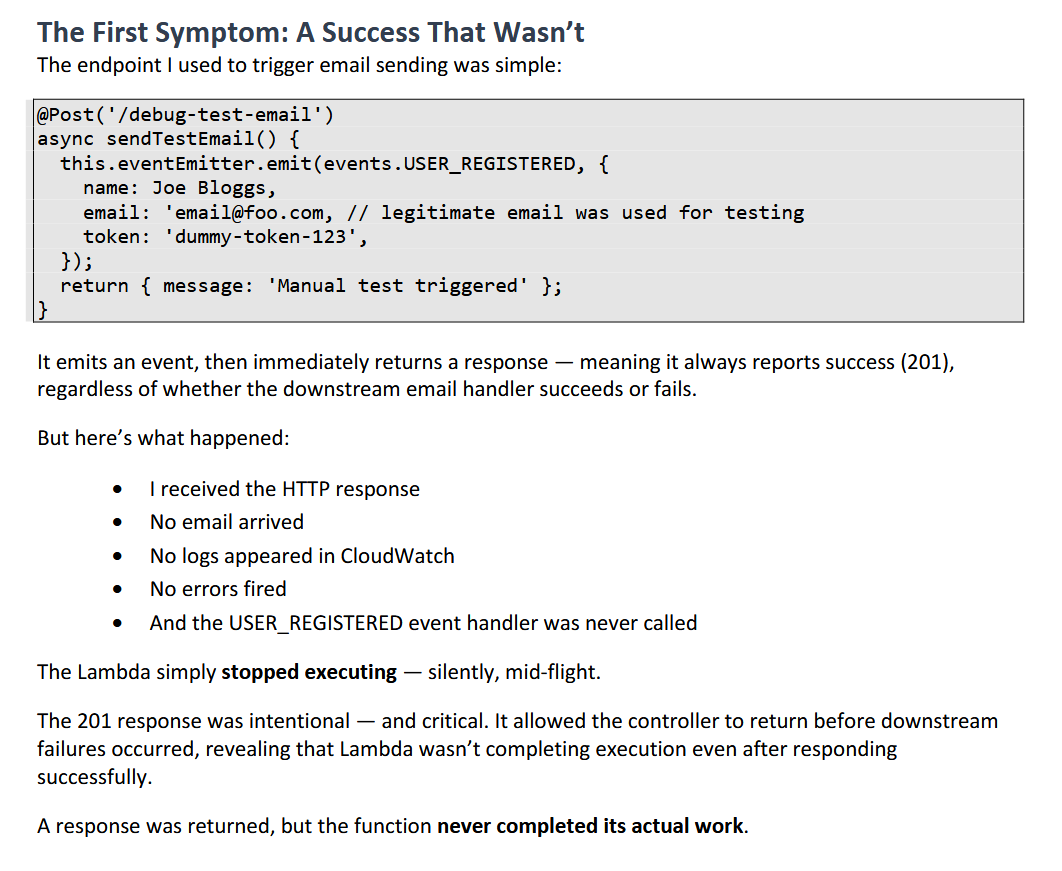Click the sentence 'But here's what happened:'
This screenshot has width=1062, height=871.
click(163, 438)
